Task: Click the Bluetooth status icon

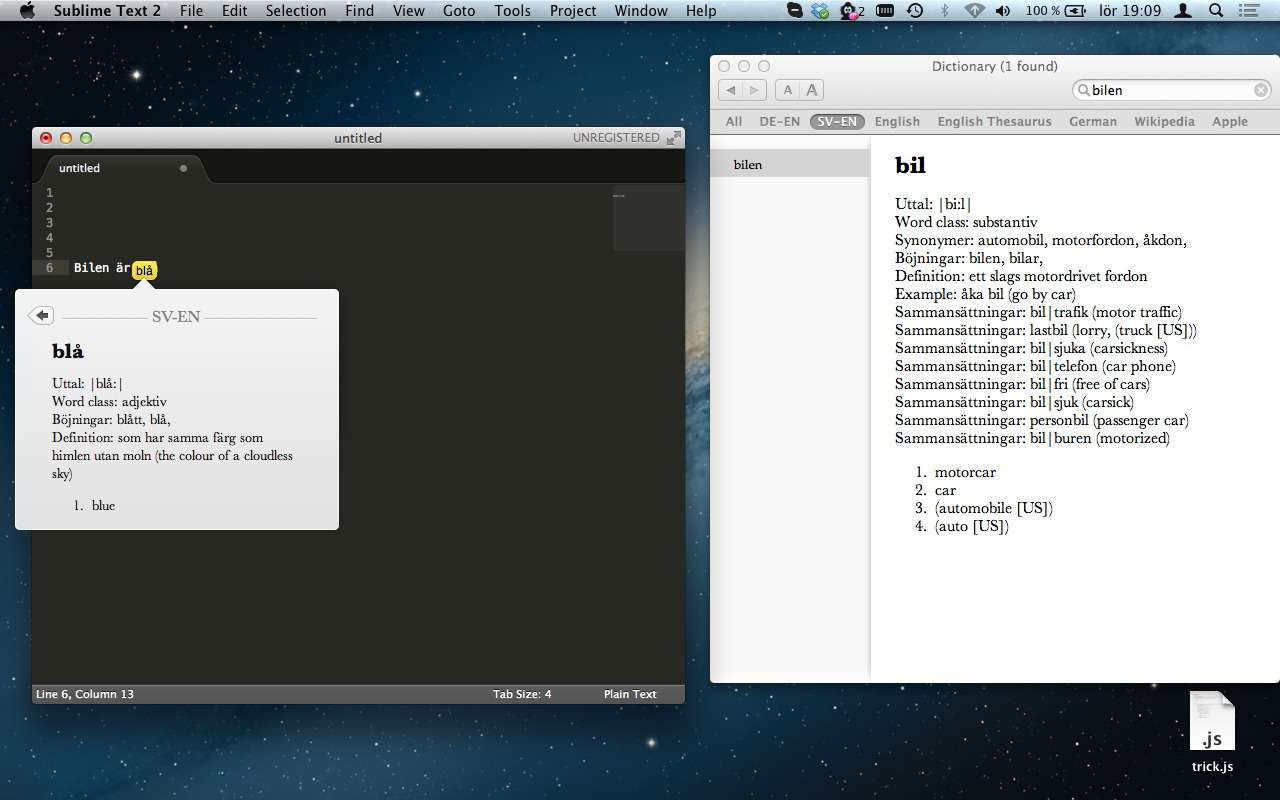Action: [x=945, y=10]
